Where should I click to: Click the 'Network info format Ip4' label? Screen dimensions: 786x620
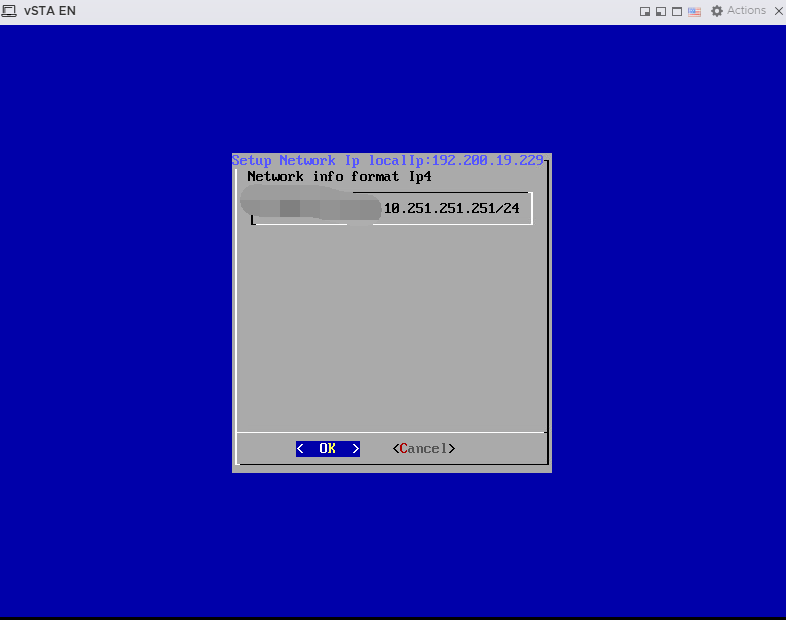(x=339, y=176)
